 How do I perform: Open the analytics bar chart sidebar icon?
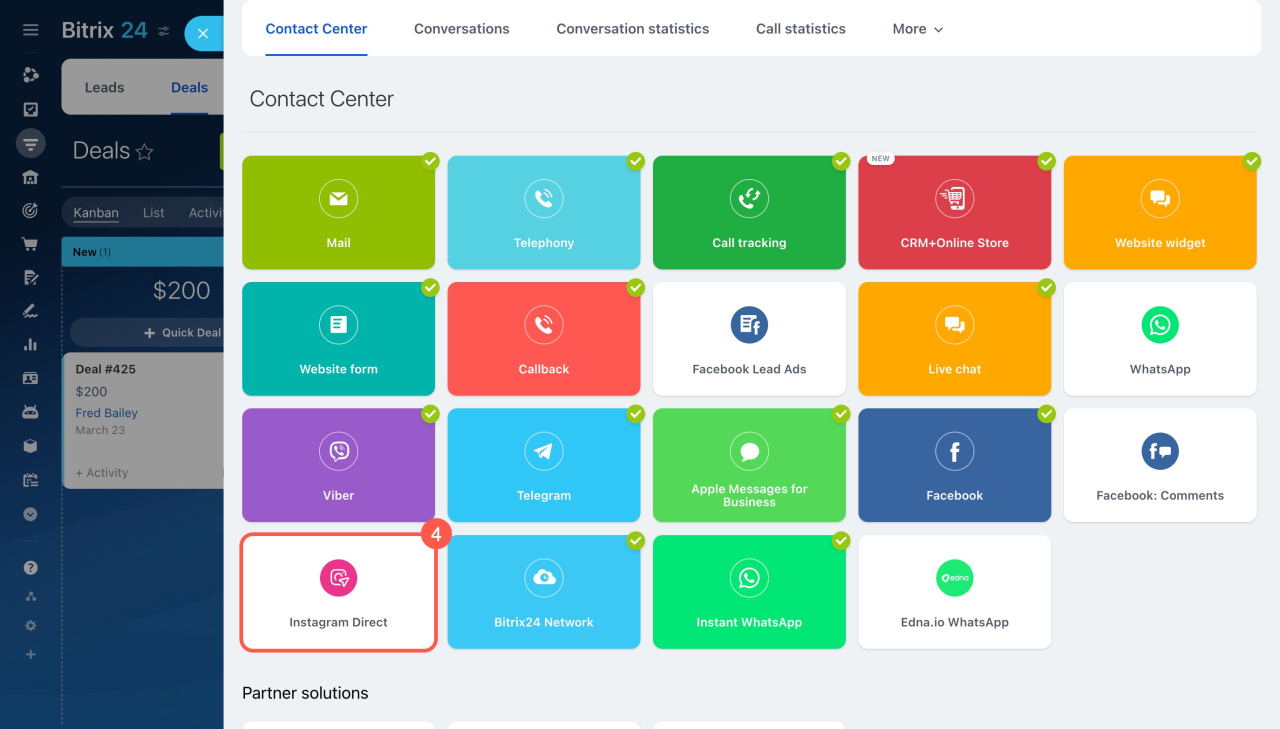click(x=30, y=345)
